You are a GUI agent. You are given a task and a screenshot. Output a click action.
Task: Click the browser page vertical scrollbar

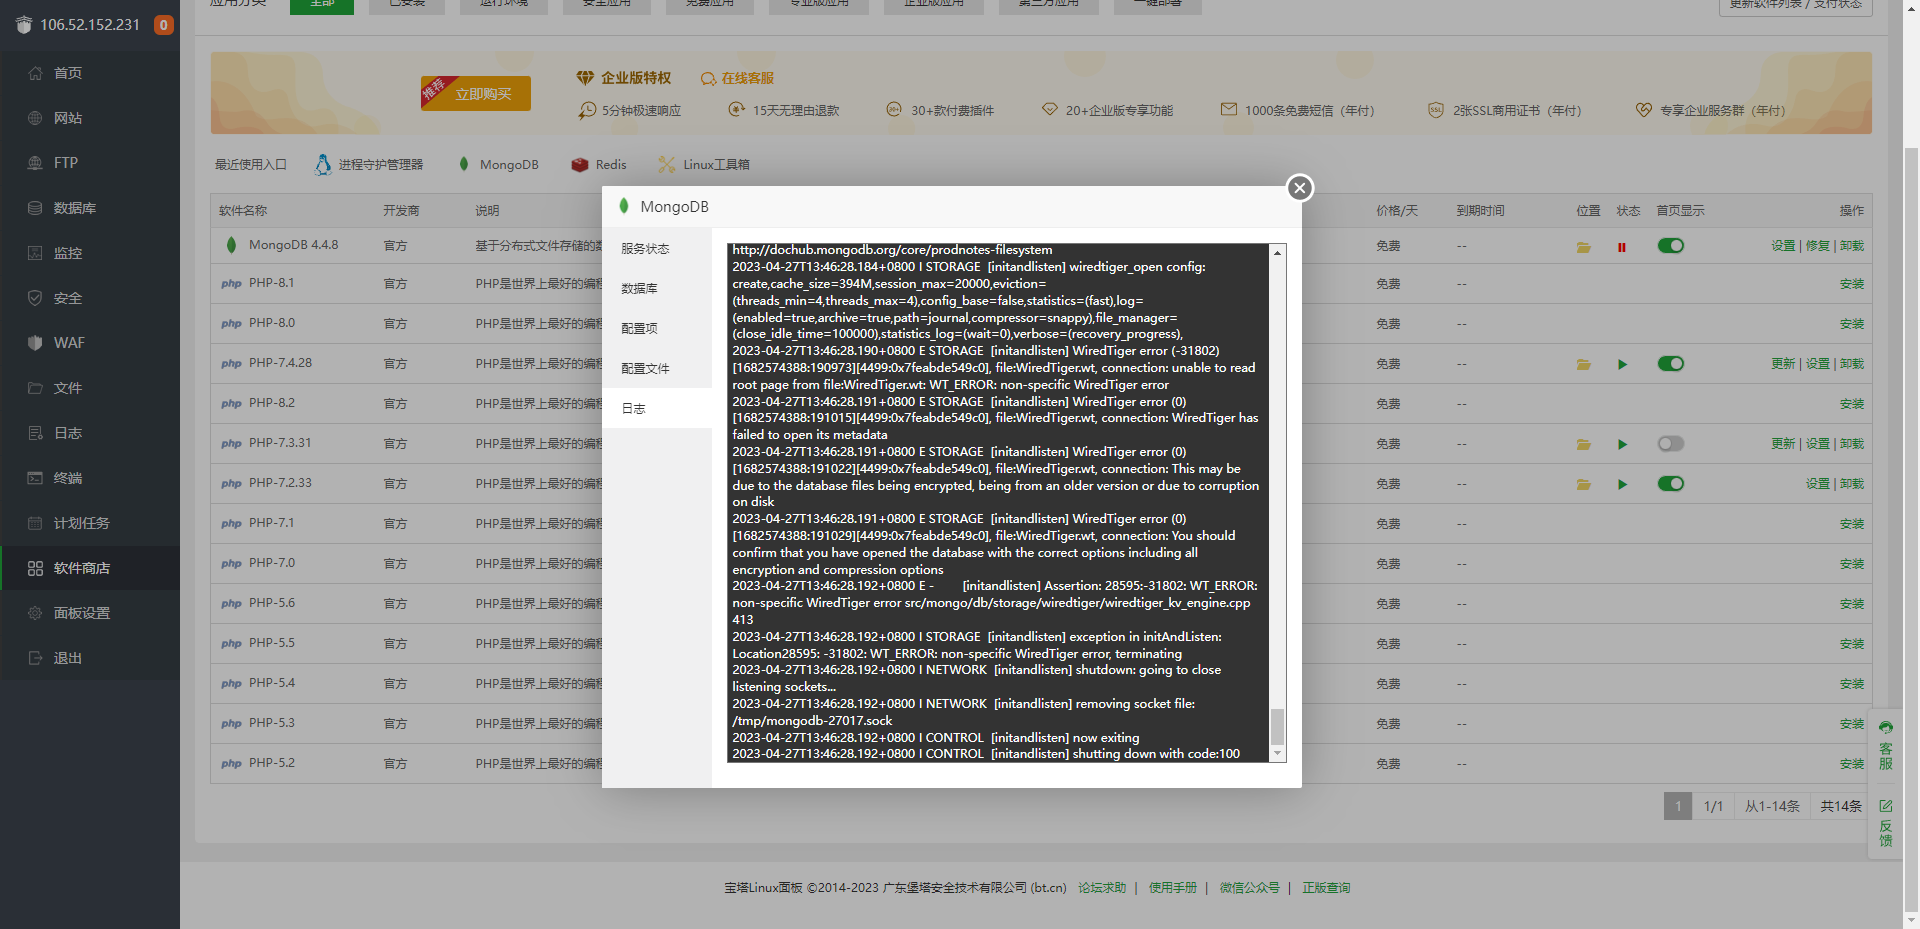(1911, 529)
